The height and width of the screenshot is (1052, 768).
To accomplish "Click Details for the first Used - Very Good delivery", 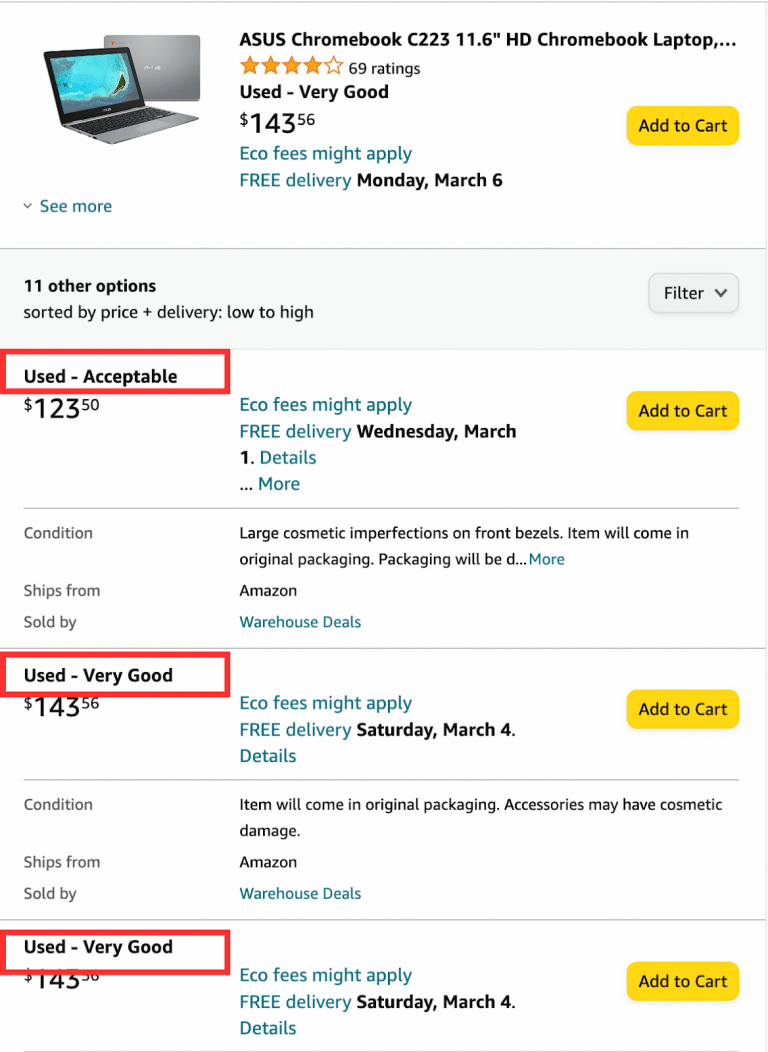I will click(x=267, y=756).
